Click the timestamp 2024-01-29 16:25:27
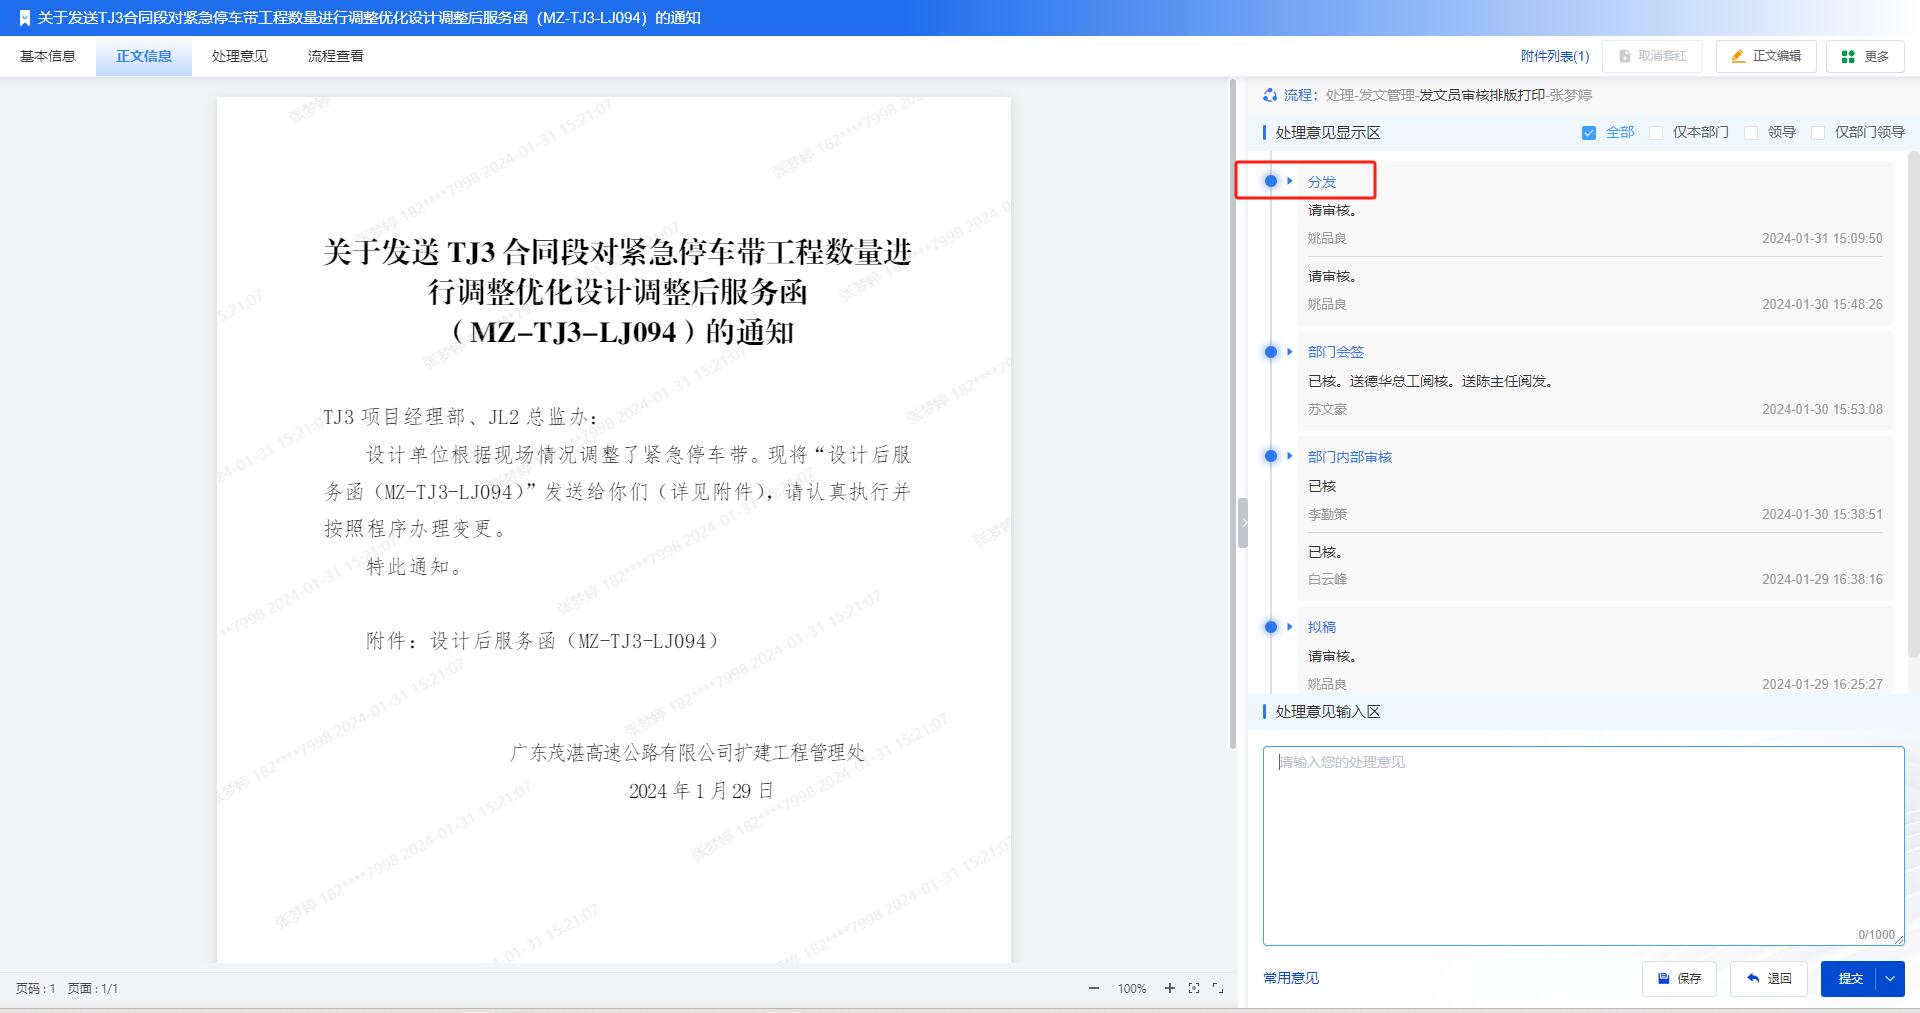Image resolution: width=1920 pixels, height=1013 pixels. (x=1822, y=684)
